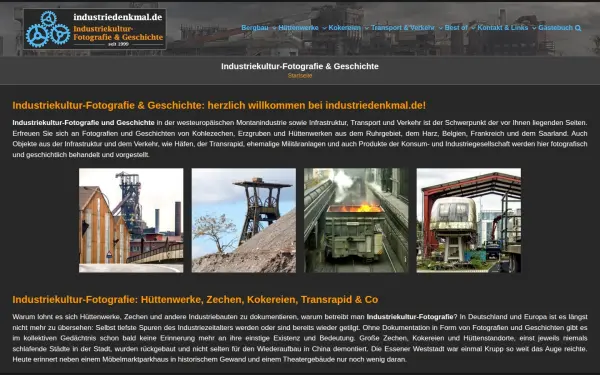Expand the chevron next to Best of
The height and width of the screenshot is (375, 600).
(473, 28)
